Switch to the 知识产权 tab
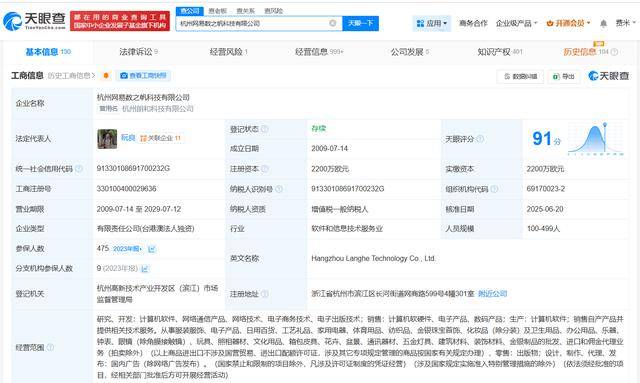The image size is (640, 383). coord(500,52)
